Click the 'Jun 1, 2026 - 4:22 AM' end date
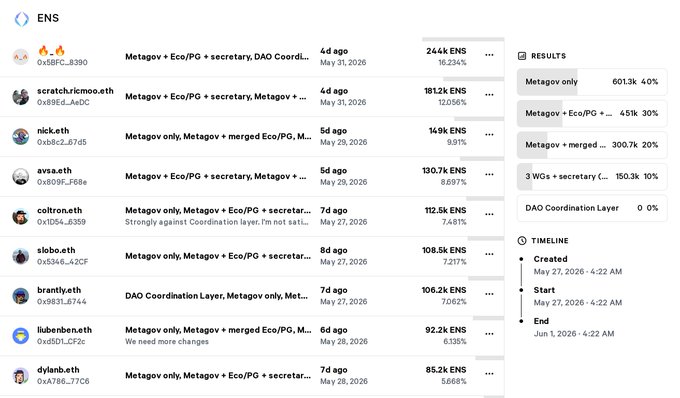 pyautogui.click(x=574, y=334)
